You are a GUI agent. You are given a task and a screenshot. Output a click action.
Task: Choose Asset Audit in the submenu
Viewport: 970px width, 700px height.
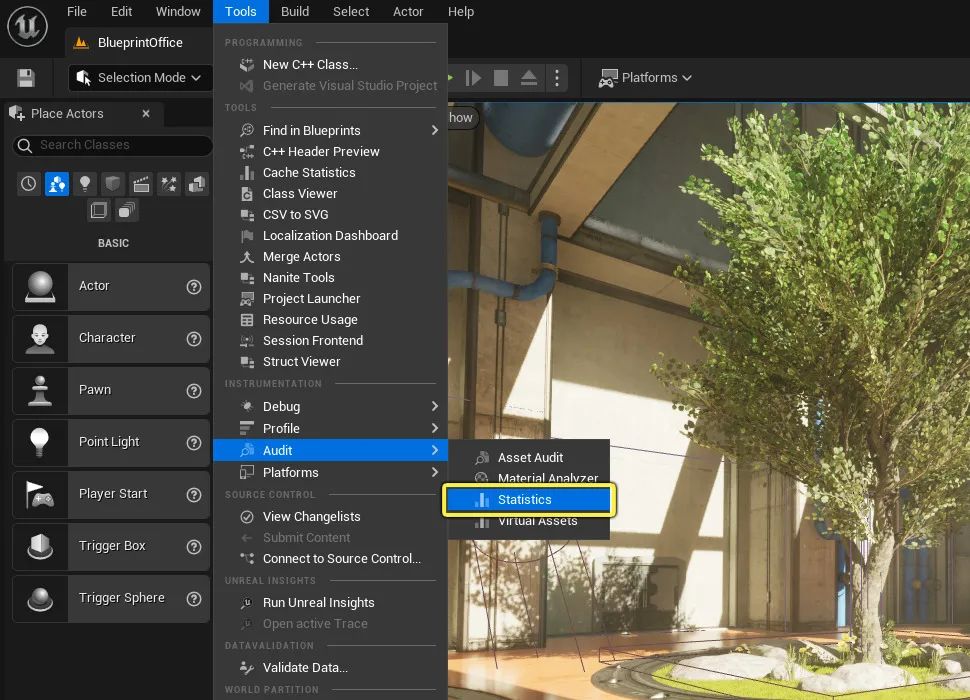tap(528, 458)
